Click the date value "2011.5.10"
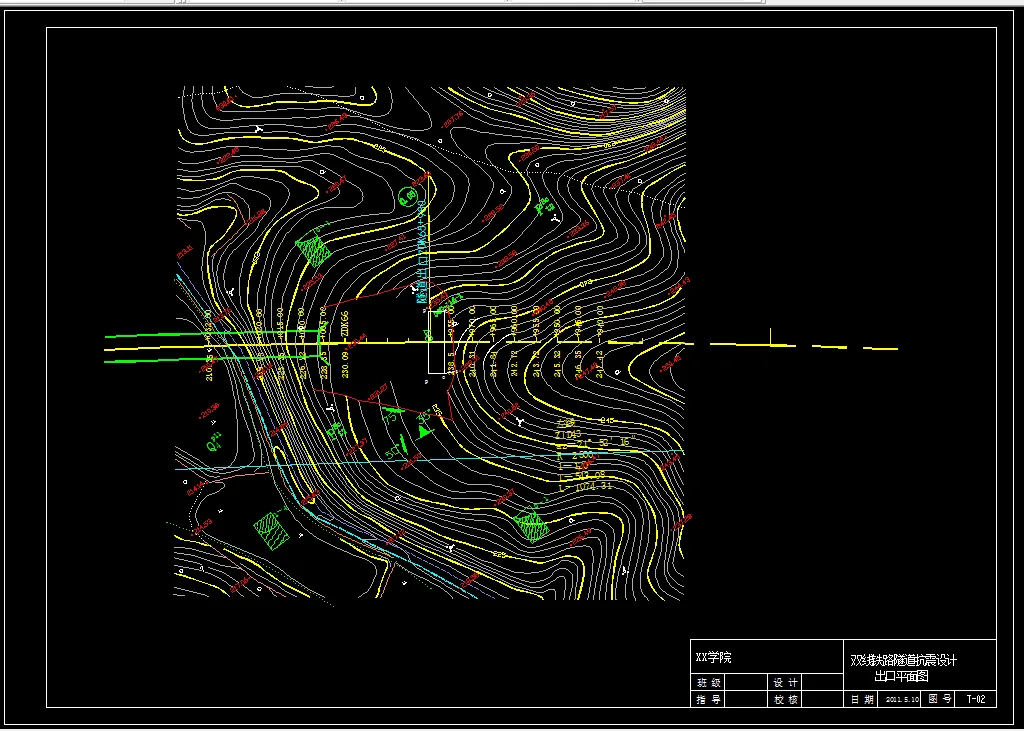This screenshot has width=1024, height=731. (903, 700)
